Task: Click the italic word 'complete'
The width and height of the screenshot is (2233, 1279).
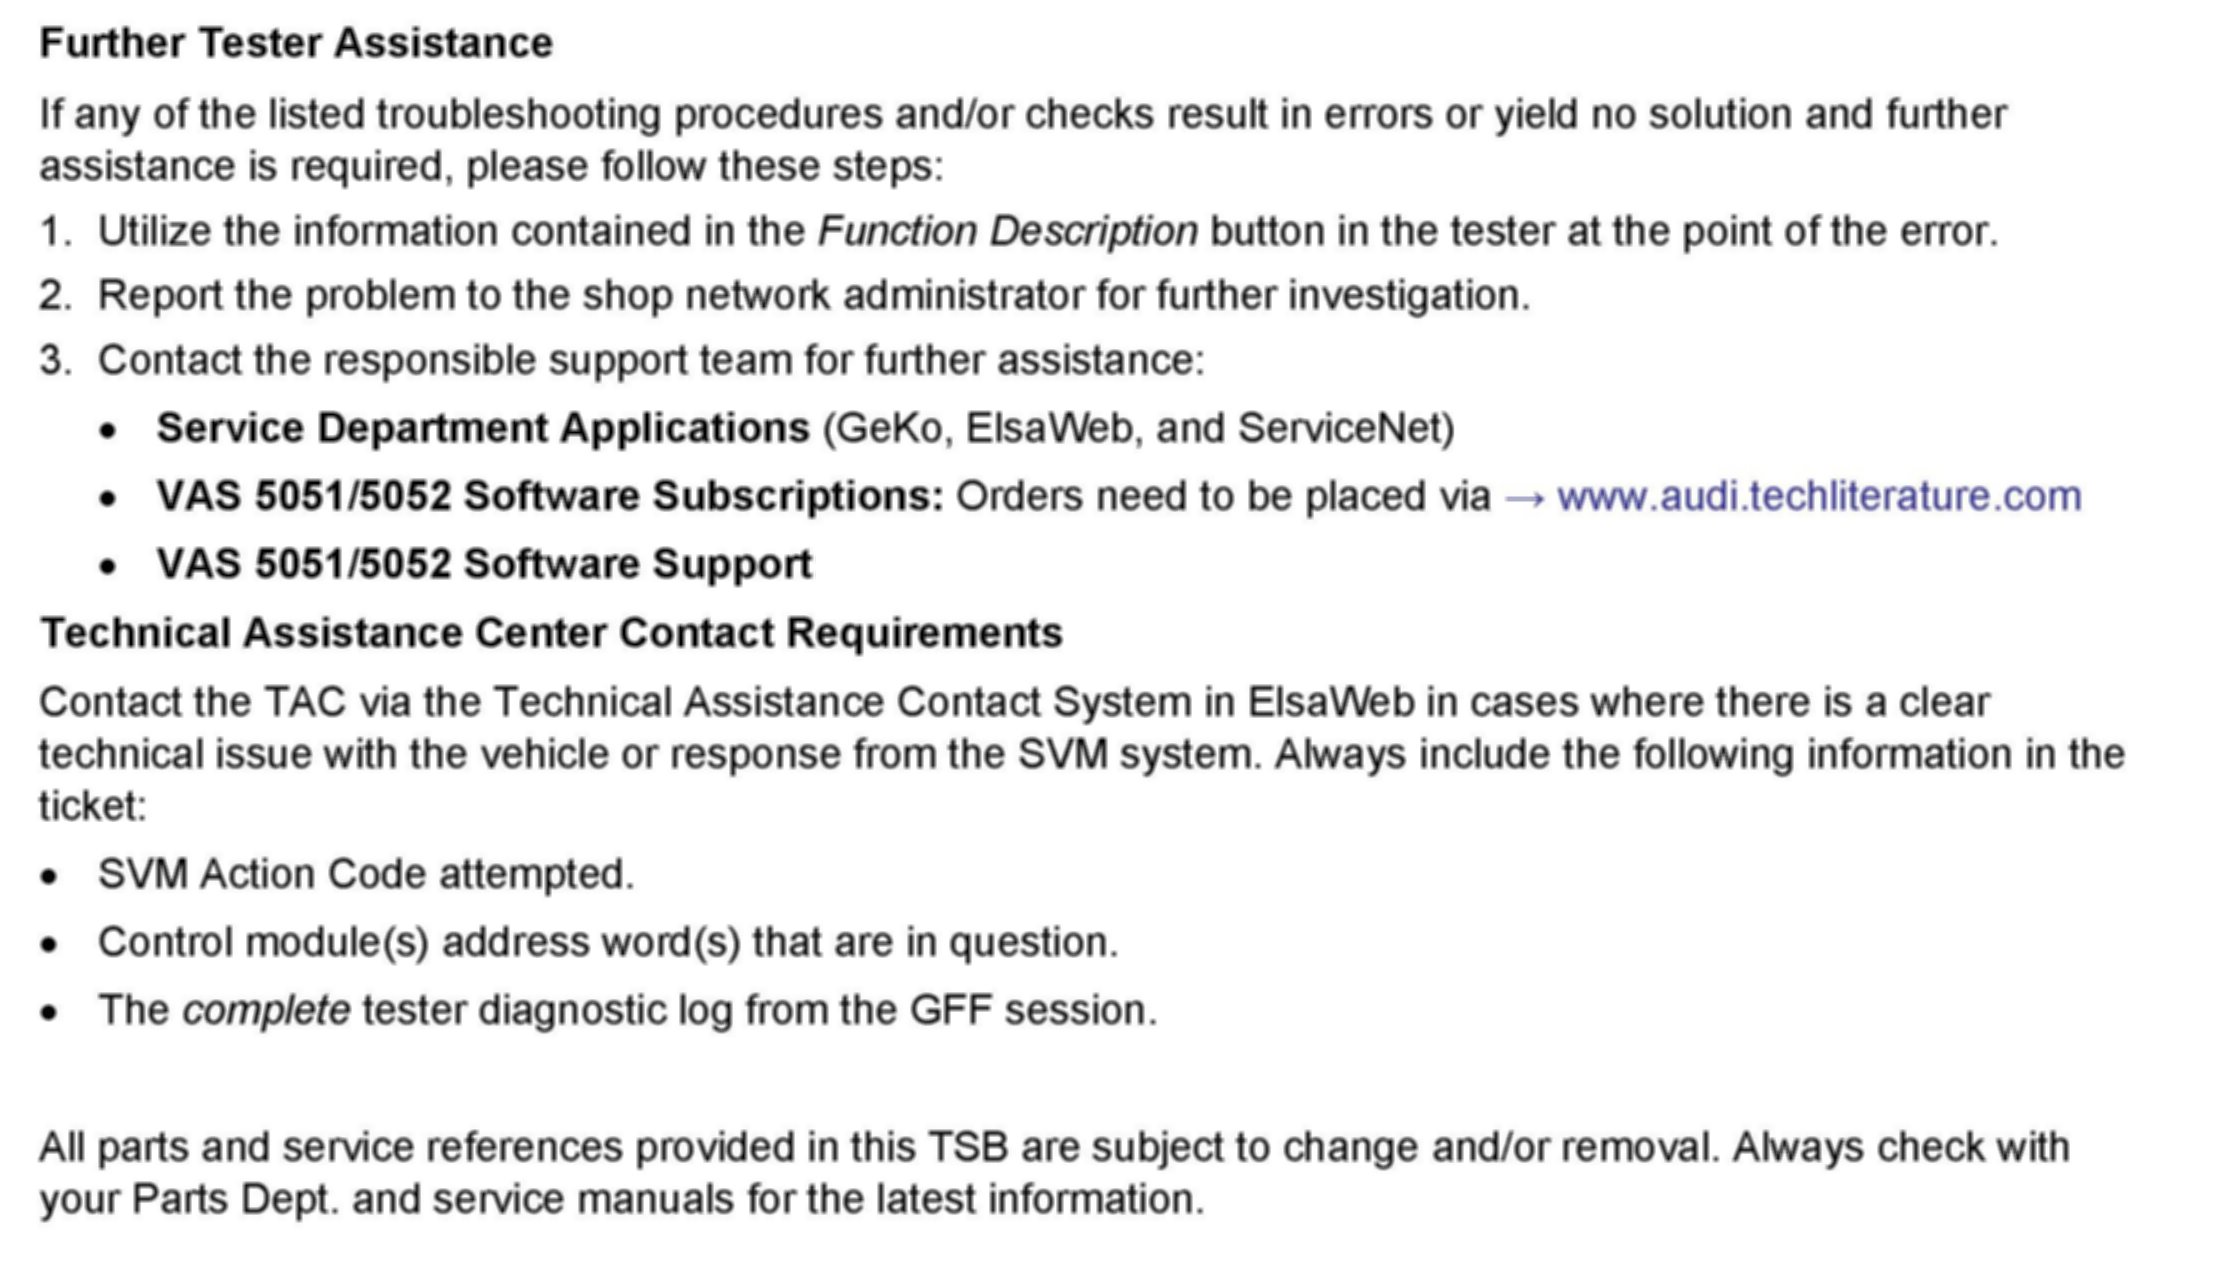Action: (266, 1011)
